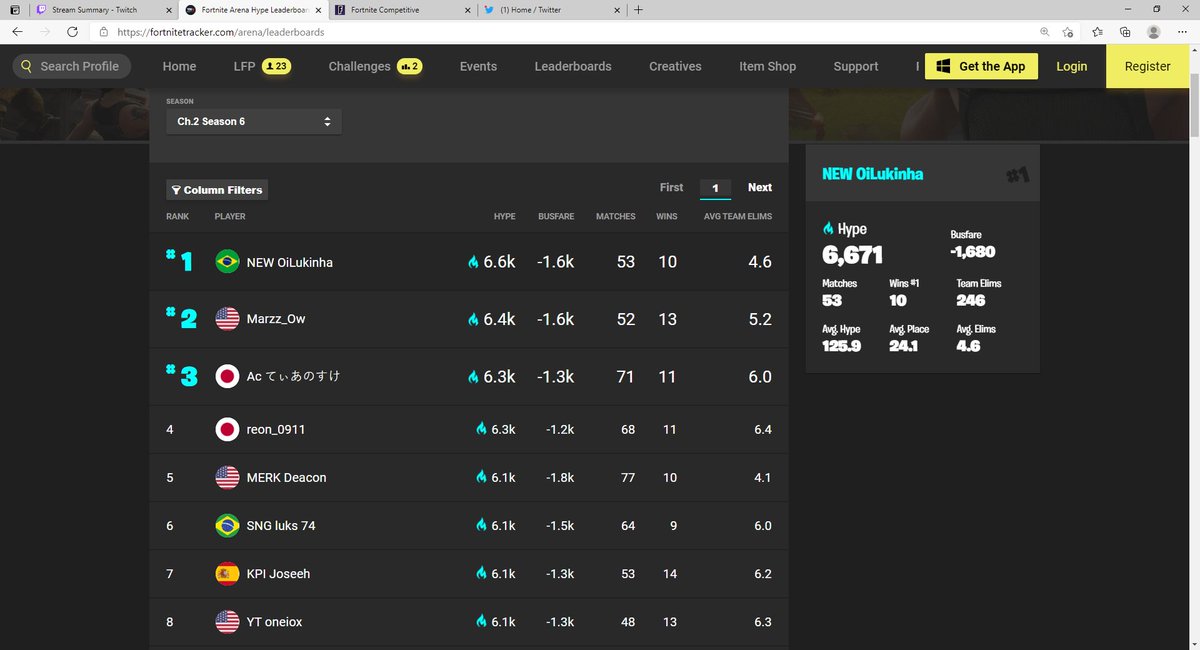The width and height of the screenshot is (1200, 650).
Task: Click Brazil flag next to NEW OiLukinha
Action: pos(228,262)
